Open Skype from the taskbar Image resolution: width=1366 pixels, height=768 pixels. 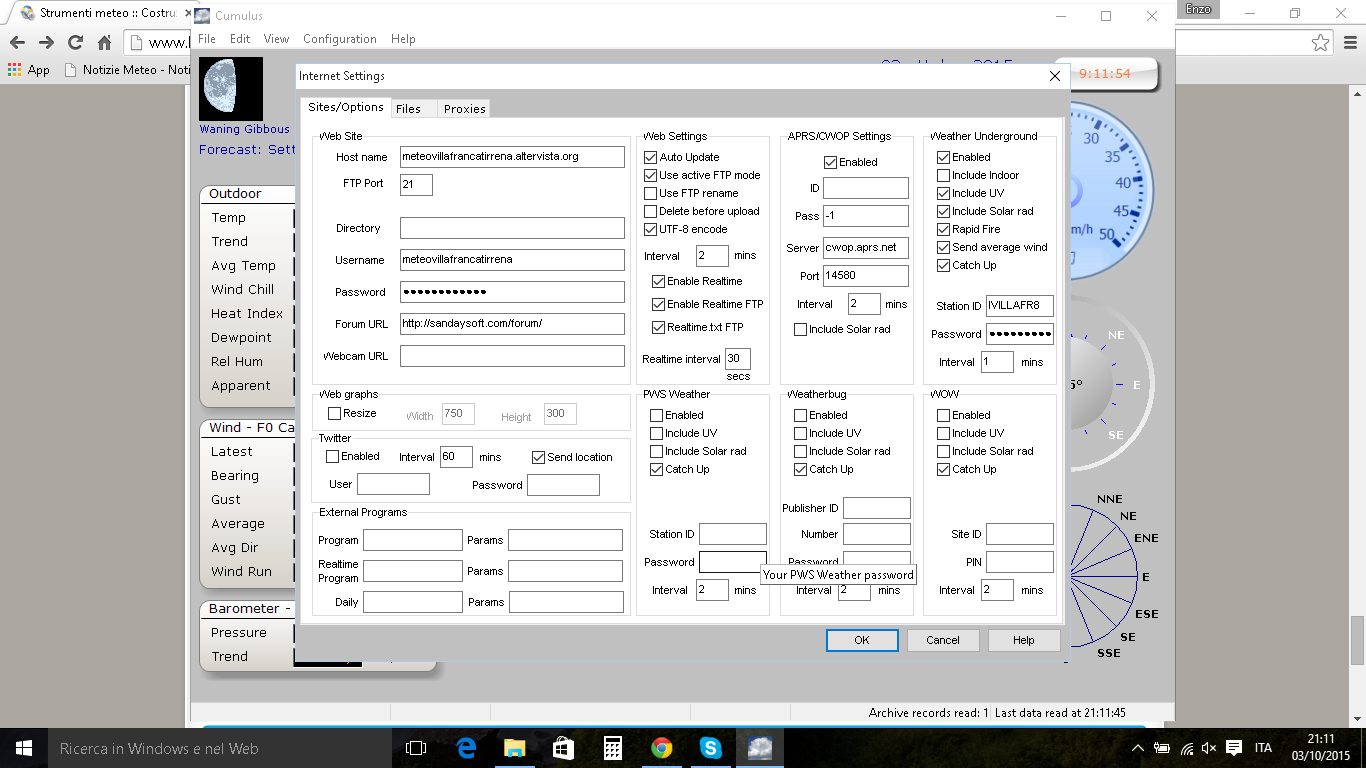(711, 748)
